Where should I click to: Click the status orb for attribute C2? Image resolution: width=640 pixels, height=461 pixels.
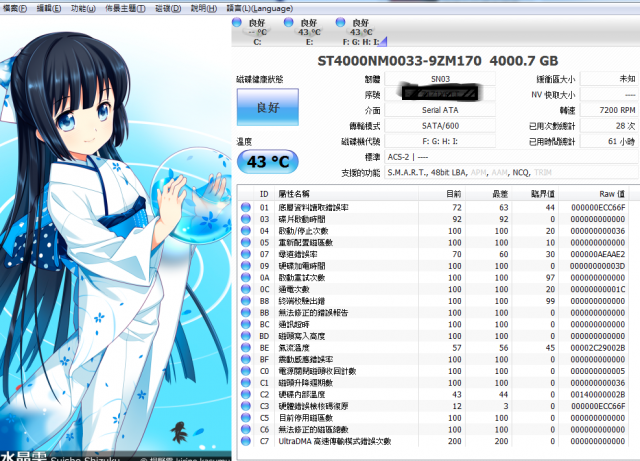tap(246, 394)
